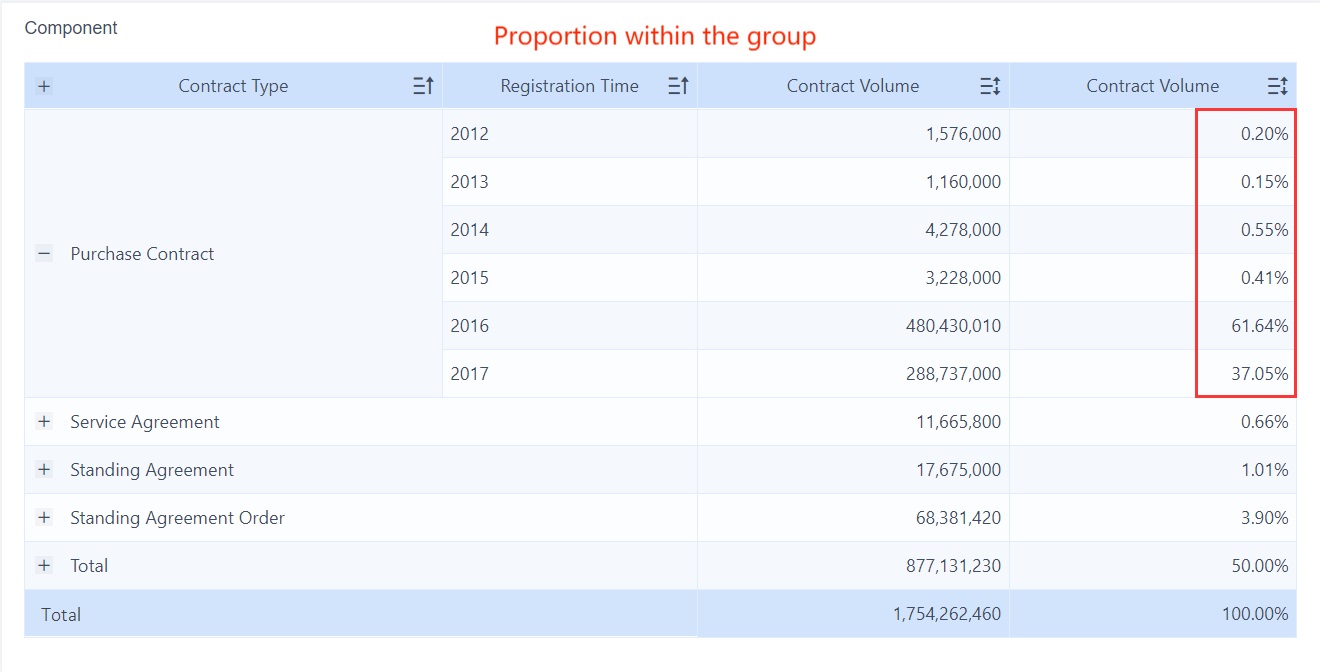
Task: Click the Component title label
Action: pos(71,28)
